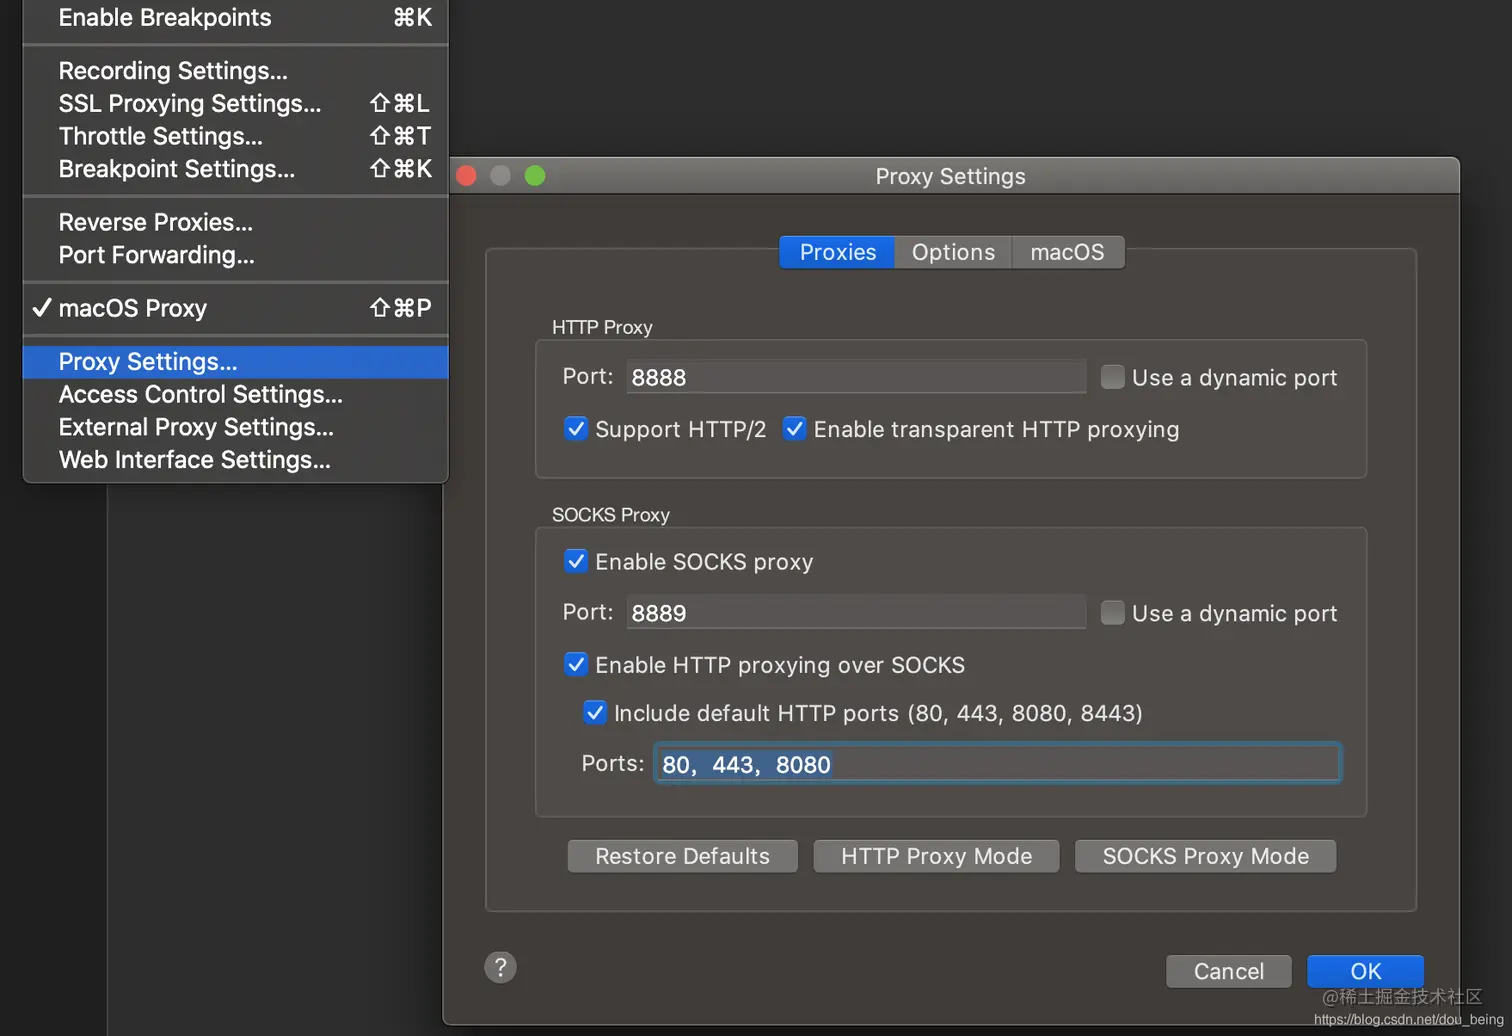The image size is (1512, 1036).
Task: Select Proxy Settings... menu item
Action: 235,362
